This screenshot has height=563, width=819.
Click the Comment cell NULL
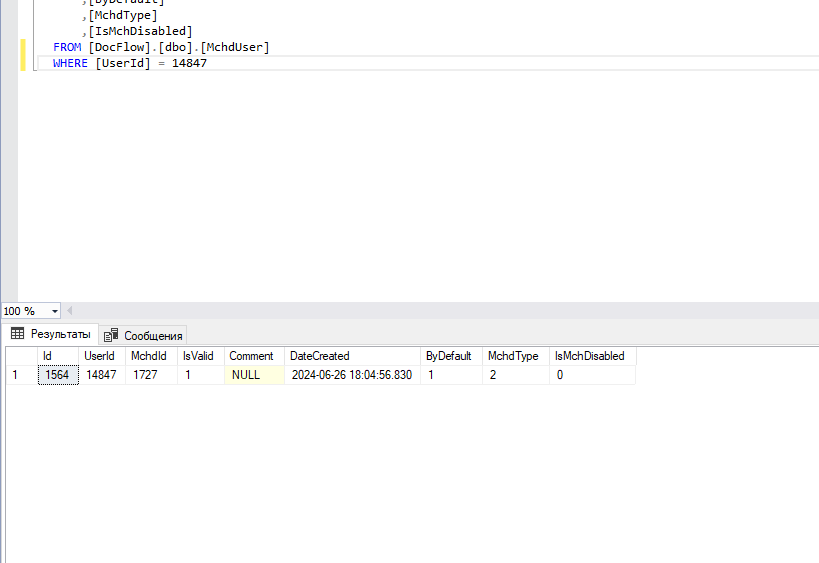254,375
